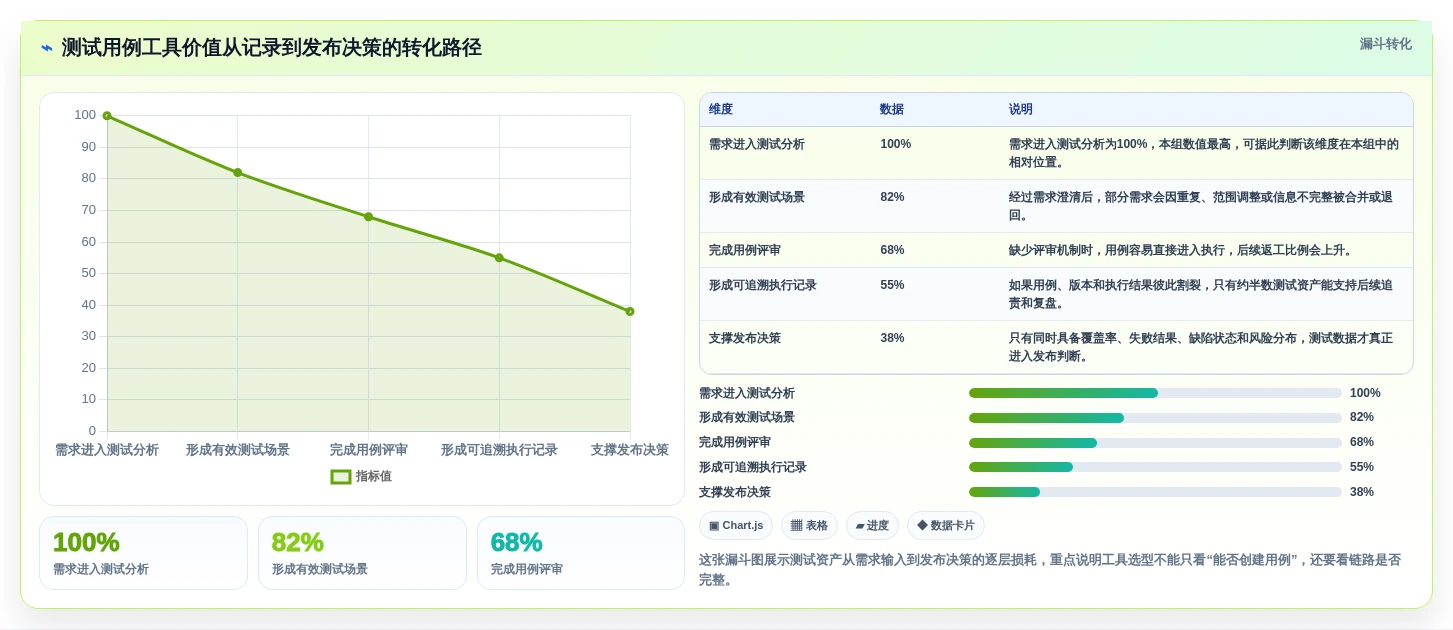Image resolution: width=1453 pixels, height=630 pixels.
Task: Click the 支撑发布决策 progress bar
Action: point(1155,492)
